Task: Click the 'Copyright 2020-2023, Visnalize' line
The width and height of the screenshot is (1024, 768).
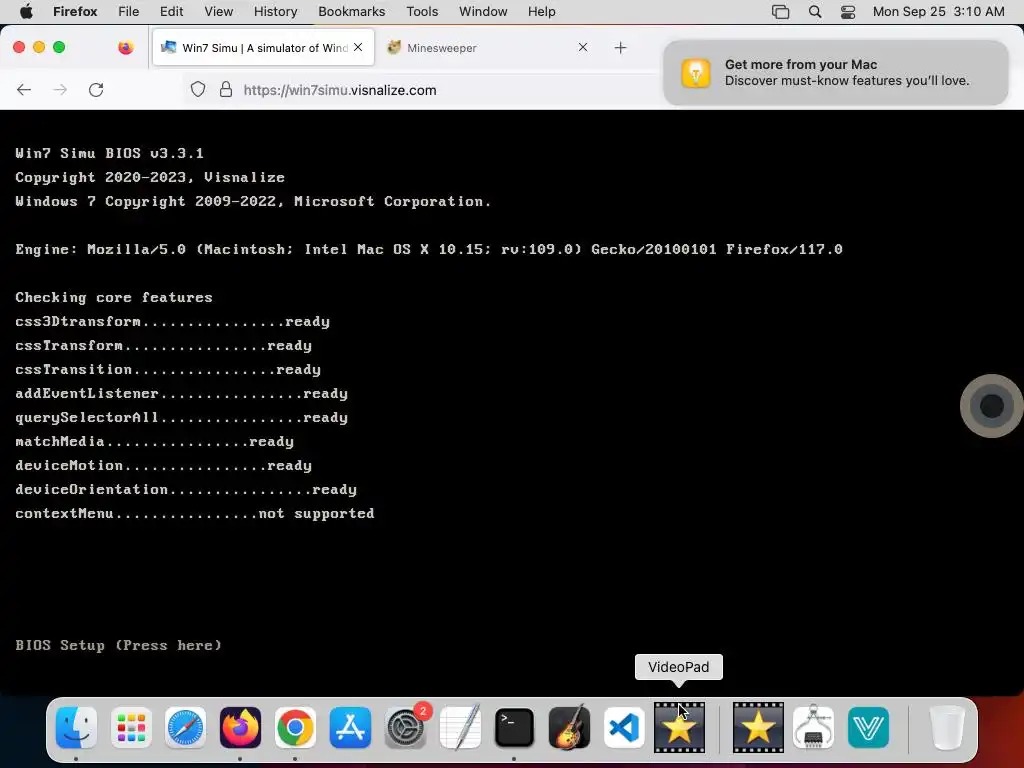Action: [x=150, y=177]
